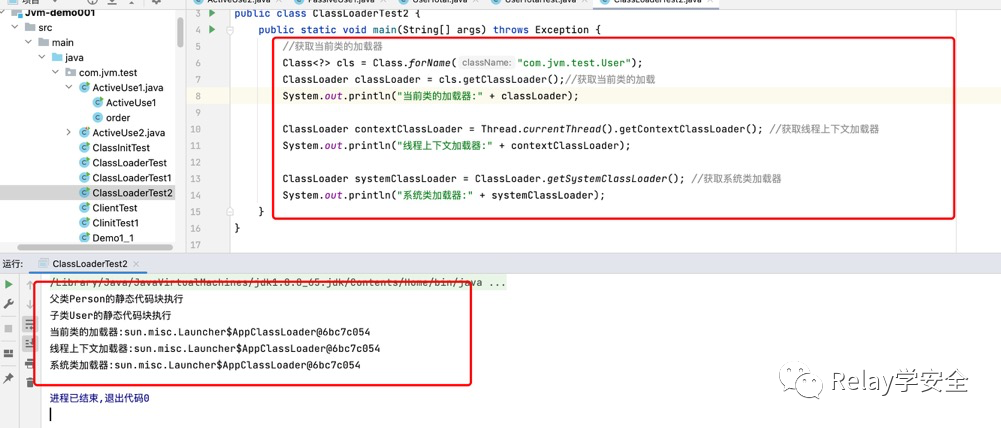Toggle soft-wrap in the console toolbar
This screenshot has width=1001, height=428.
point(29,325)
